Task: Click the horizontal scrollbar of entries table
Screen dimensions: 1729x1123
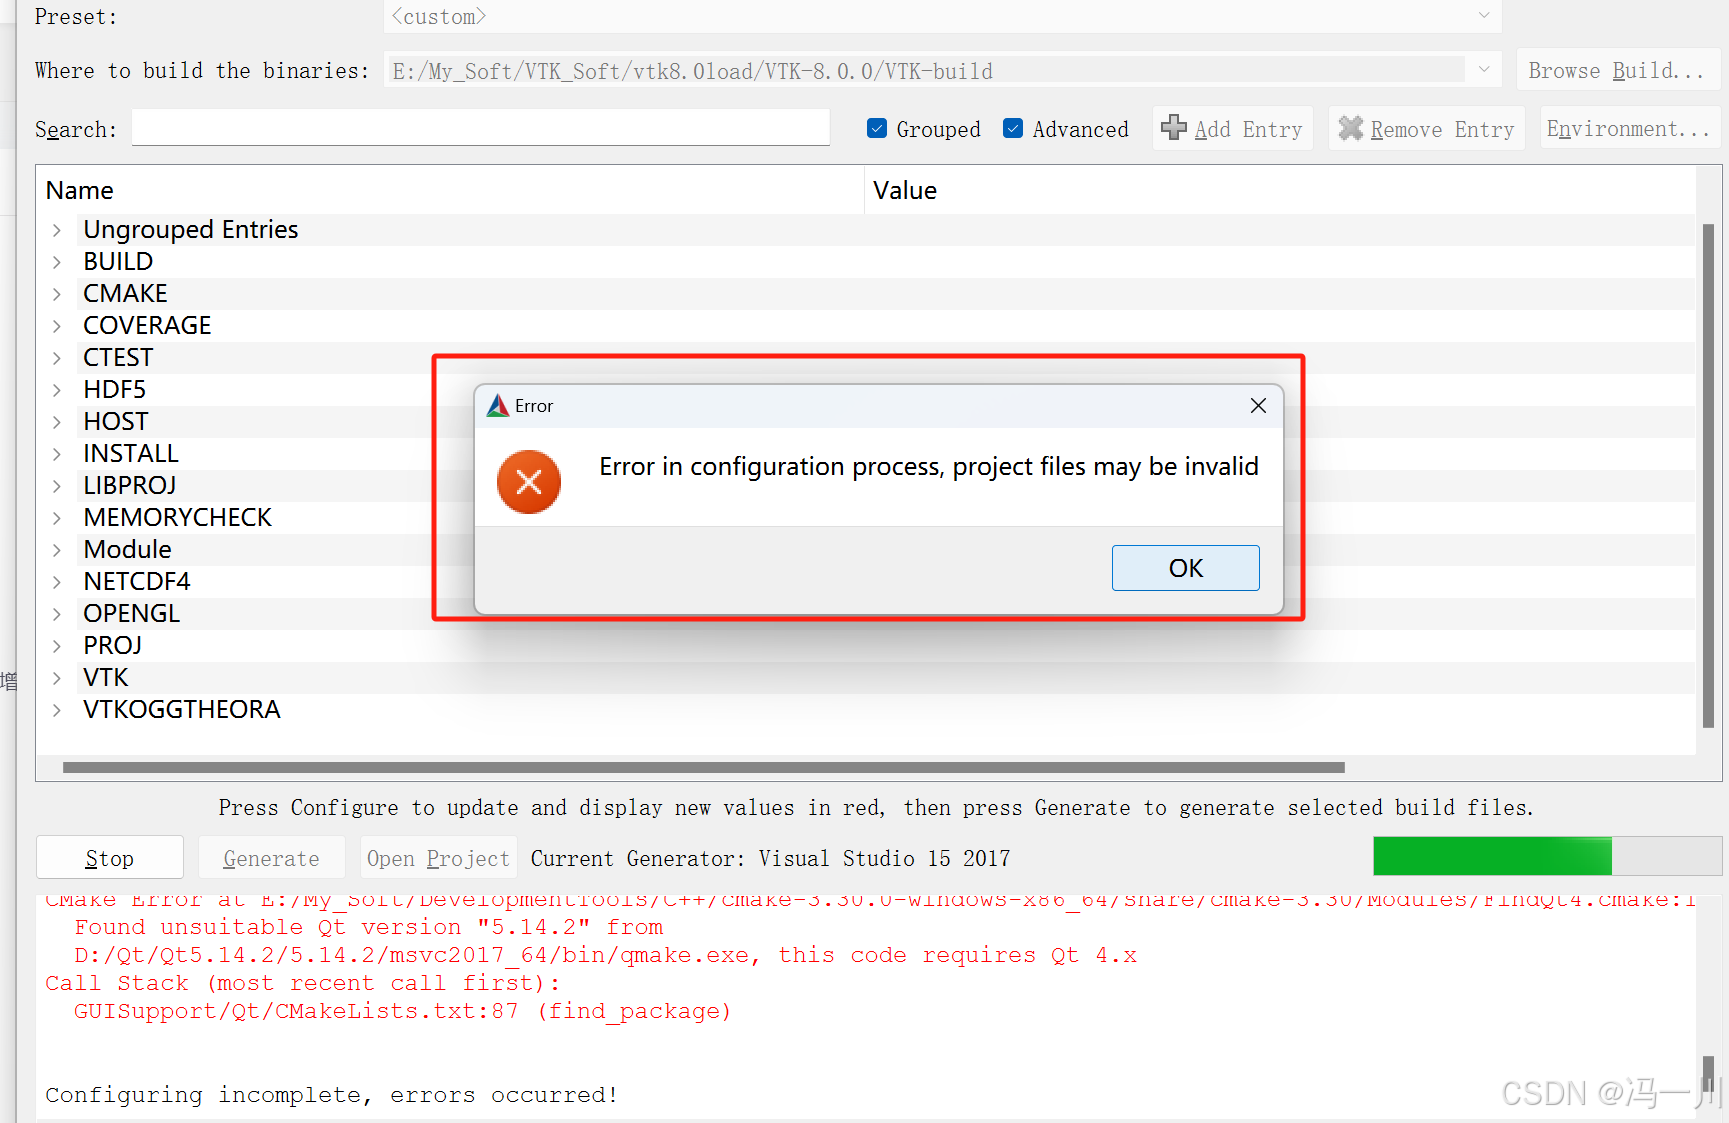Action: pyautogui.click(x=703, y=767)
